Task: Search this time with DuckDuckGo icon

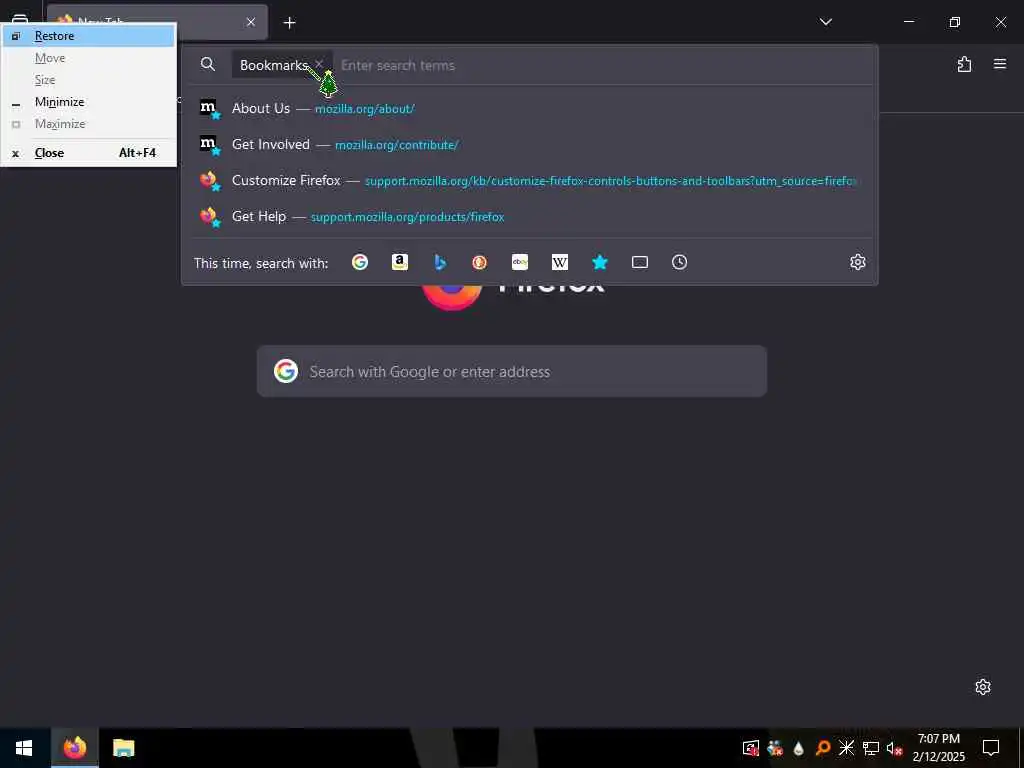Action: click(480, 262)
